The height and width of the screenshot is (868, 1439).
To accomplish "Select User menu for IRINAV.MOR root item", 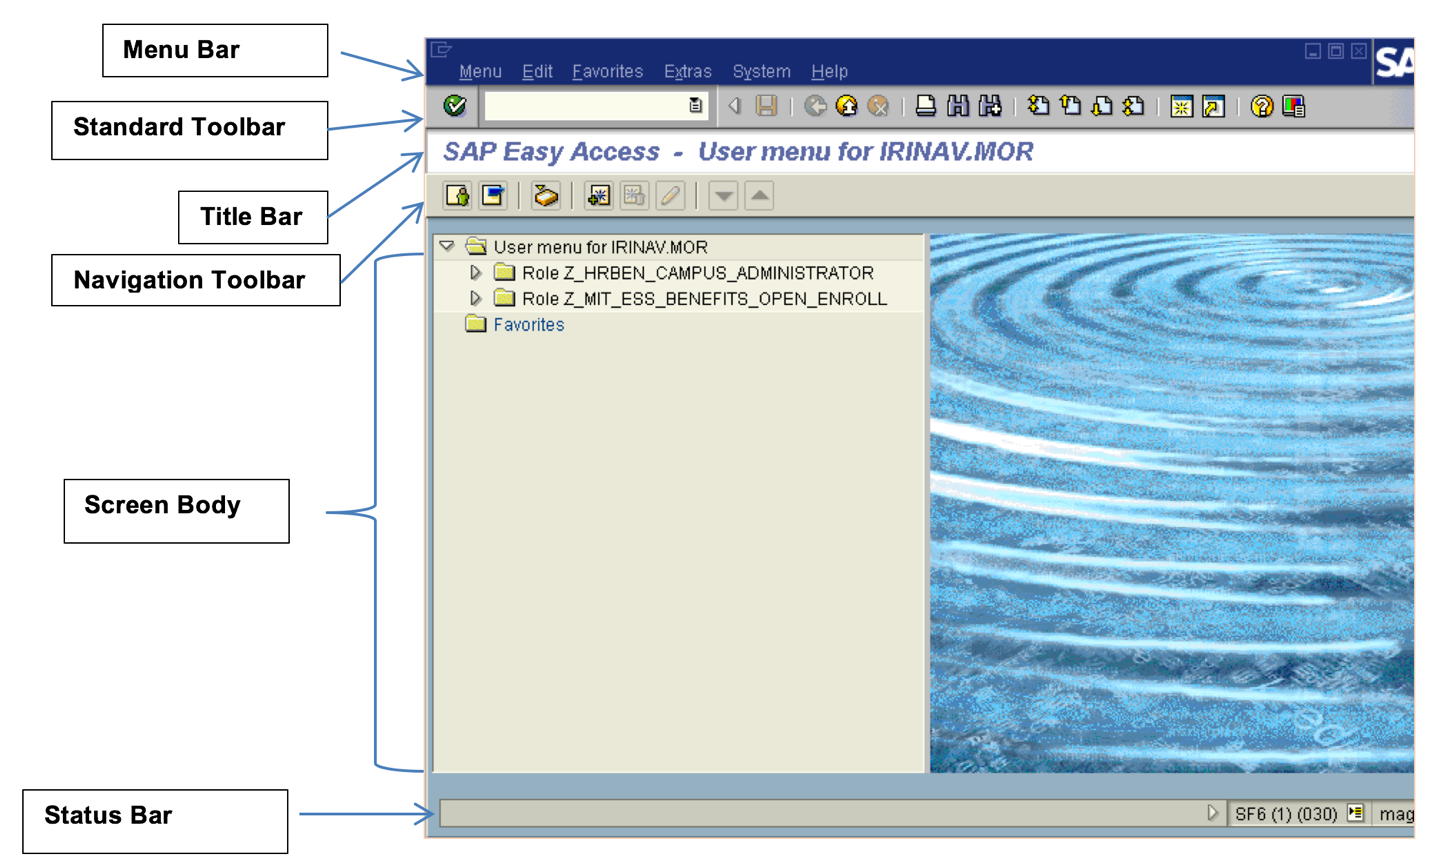I will (600, 247).
